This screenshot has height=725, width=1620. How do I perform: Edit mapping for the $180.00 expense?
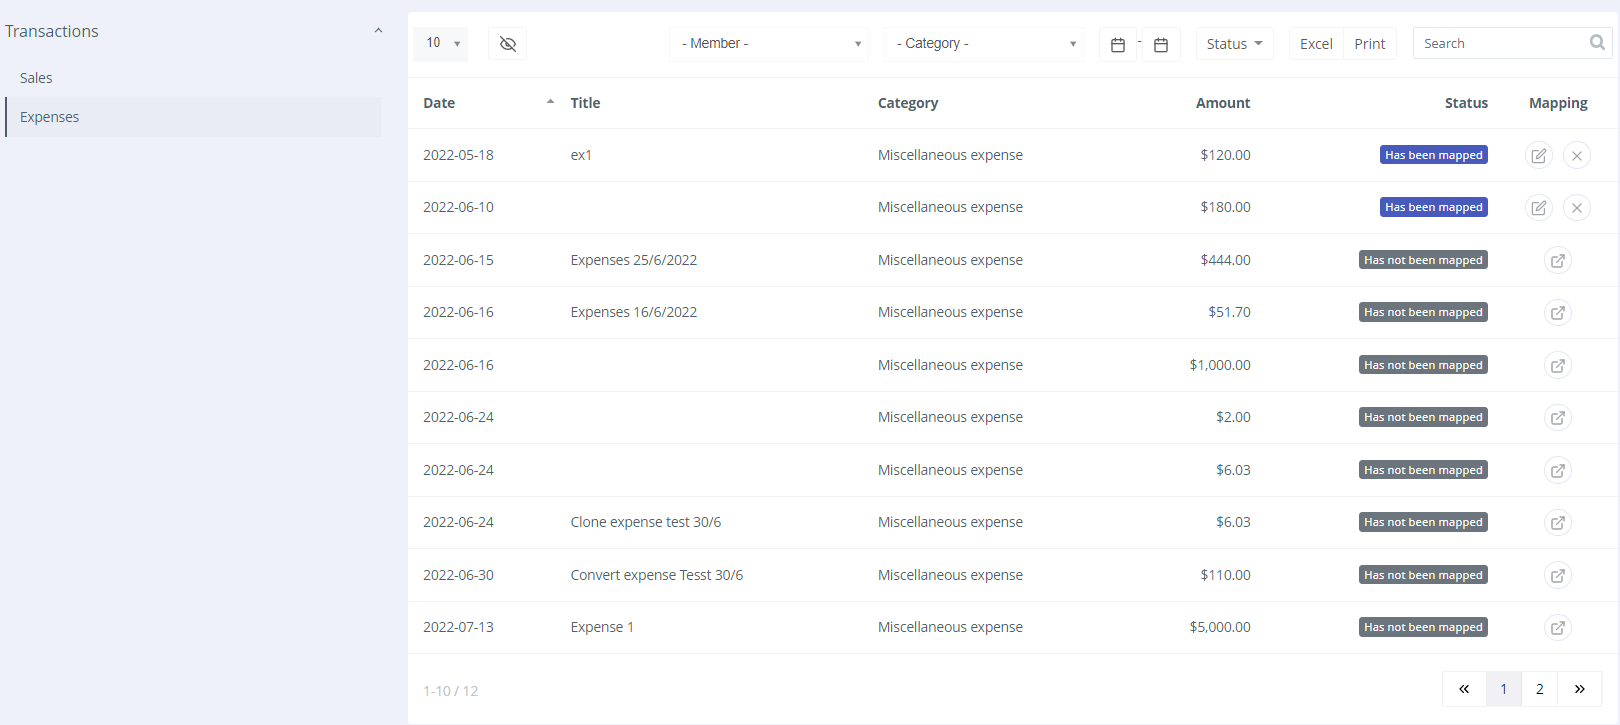coord(1538,208)
